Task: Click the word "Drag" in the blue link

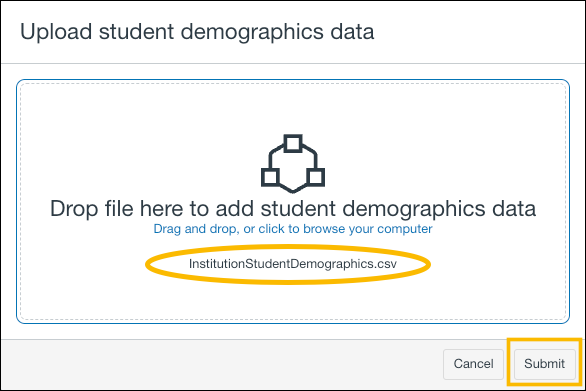Action: point(167,229)
